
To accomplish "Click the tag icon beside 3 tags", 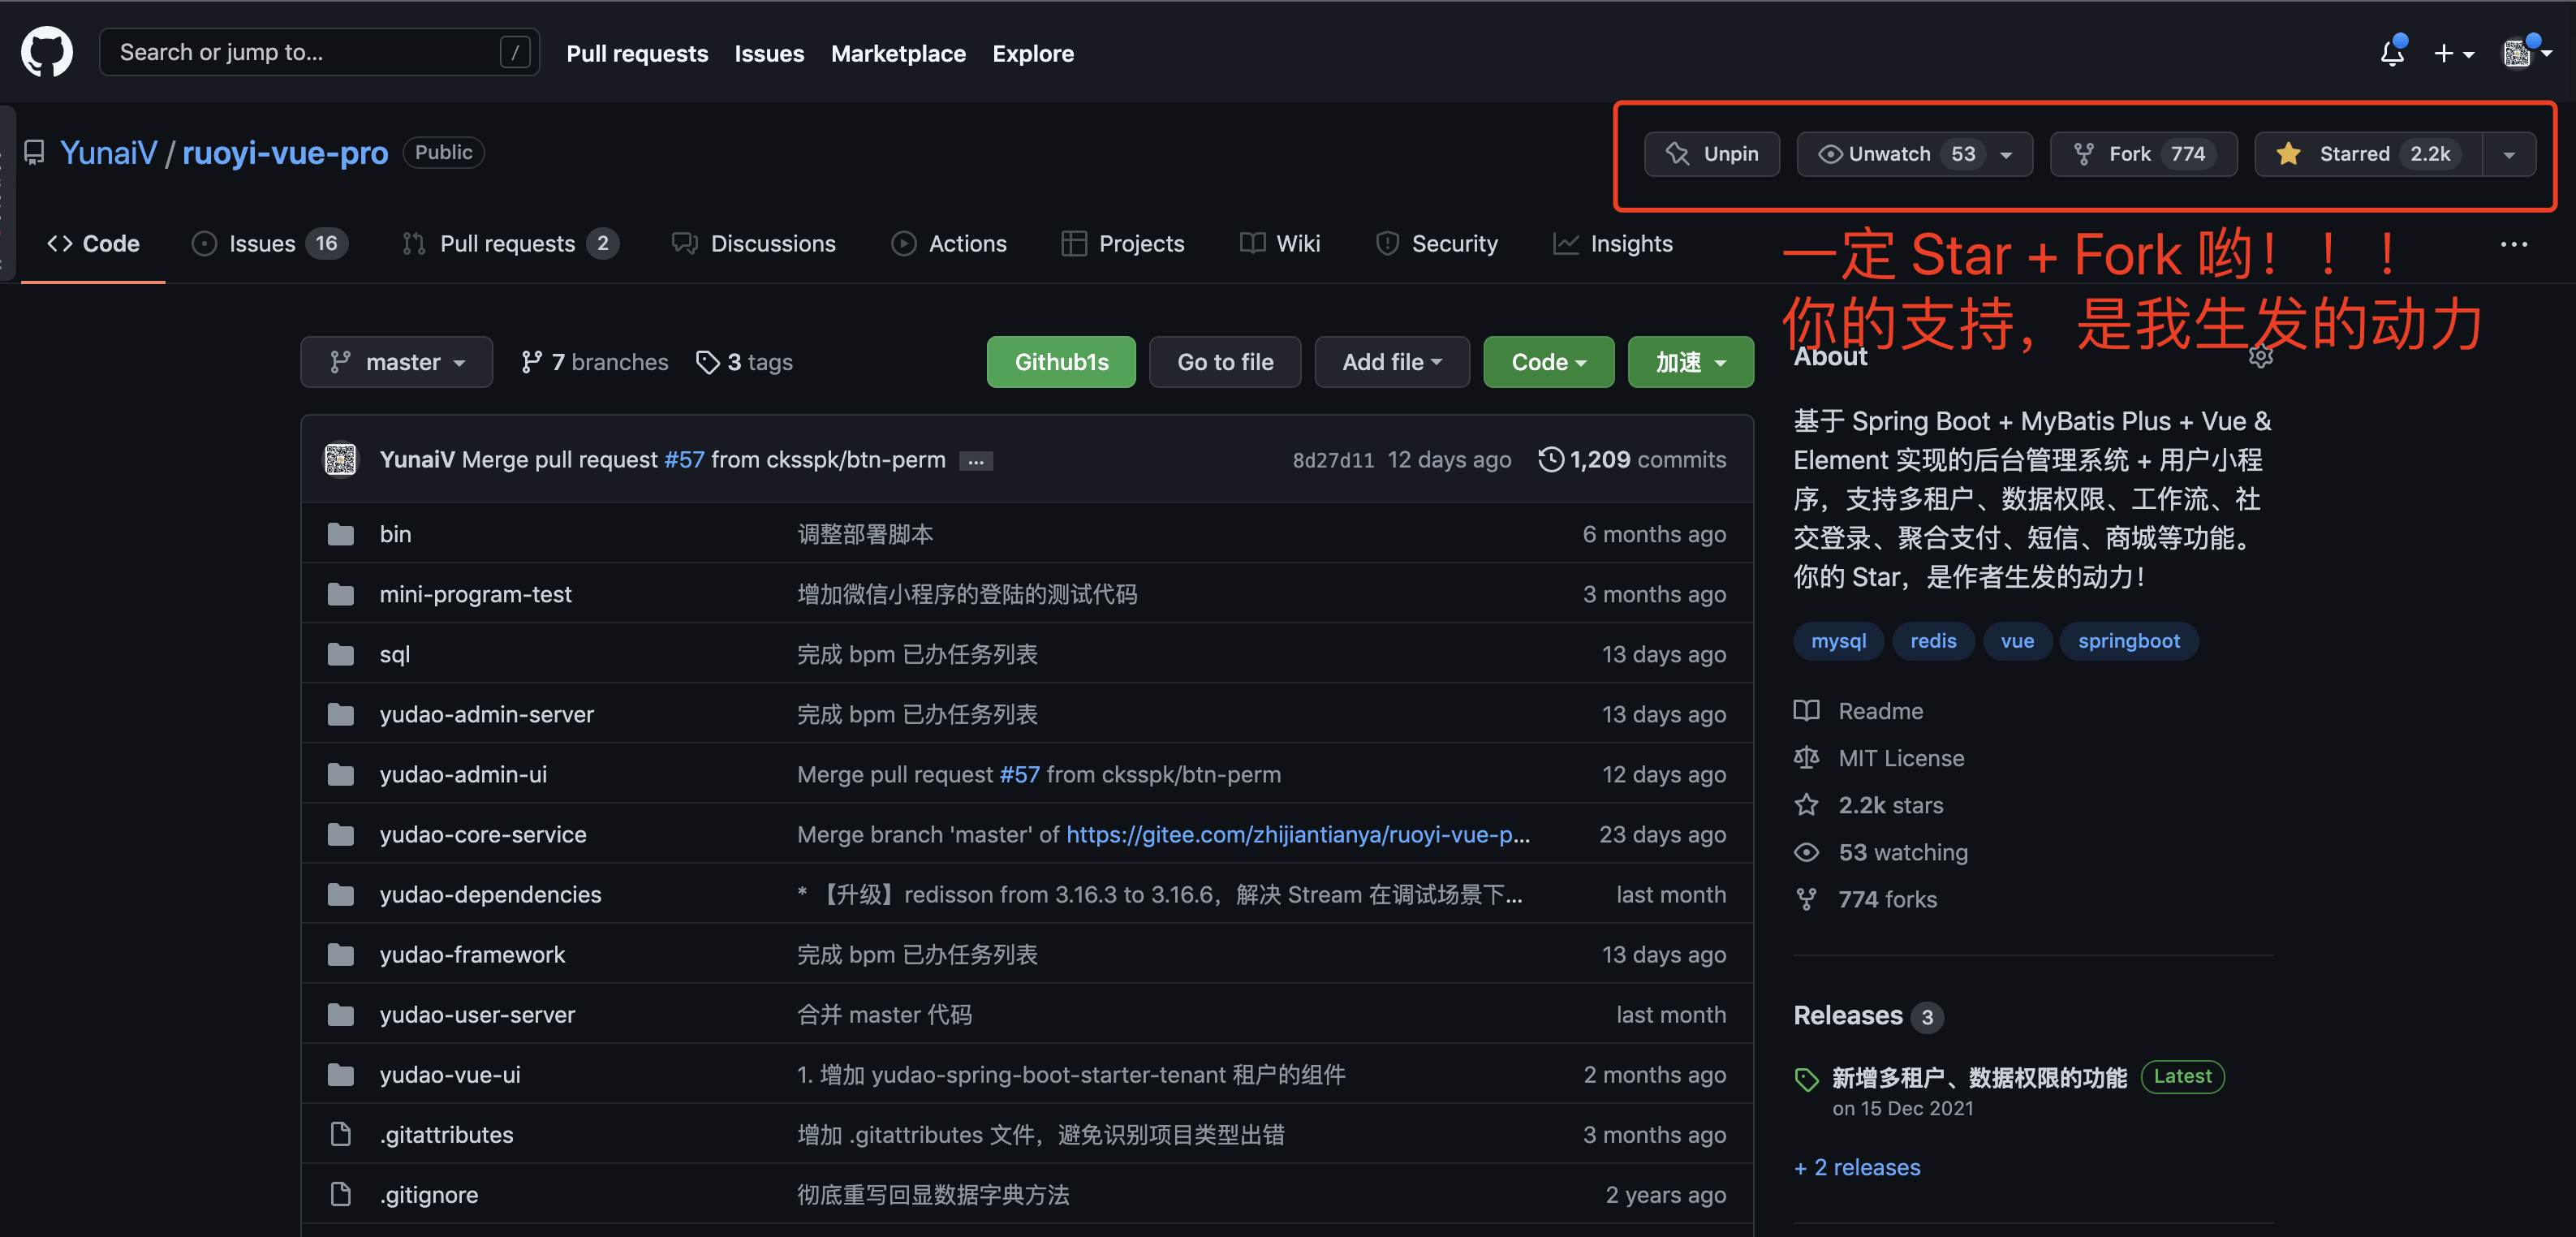I will point(707,362).
